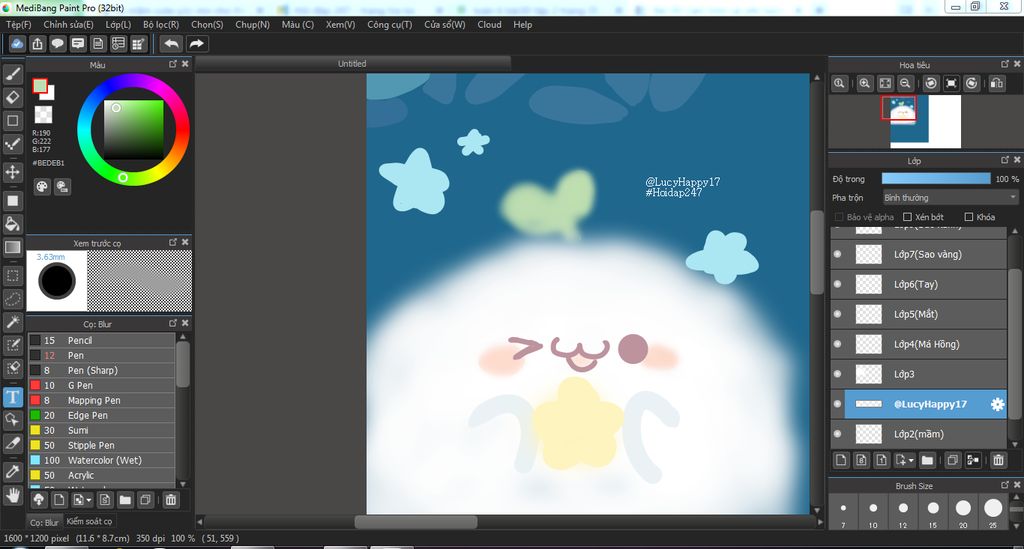This screenshot has height=549, width=1024.
Task: Select the Untitled document tab
Action: [352, 63]
